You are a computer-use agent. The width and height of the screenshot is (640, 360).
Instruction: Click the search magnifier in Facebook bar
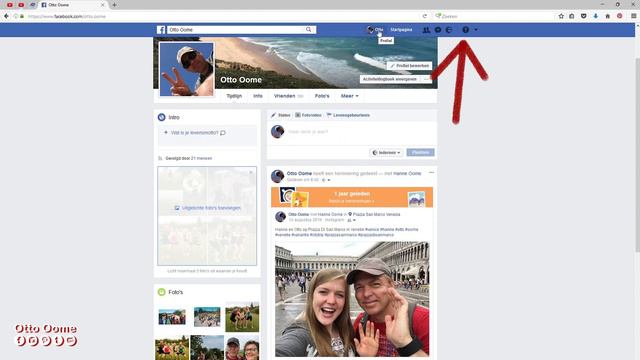click(x=309, y=30)
